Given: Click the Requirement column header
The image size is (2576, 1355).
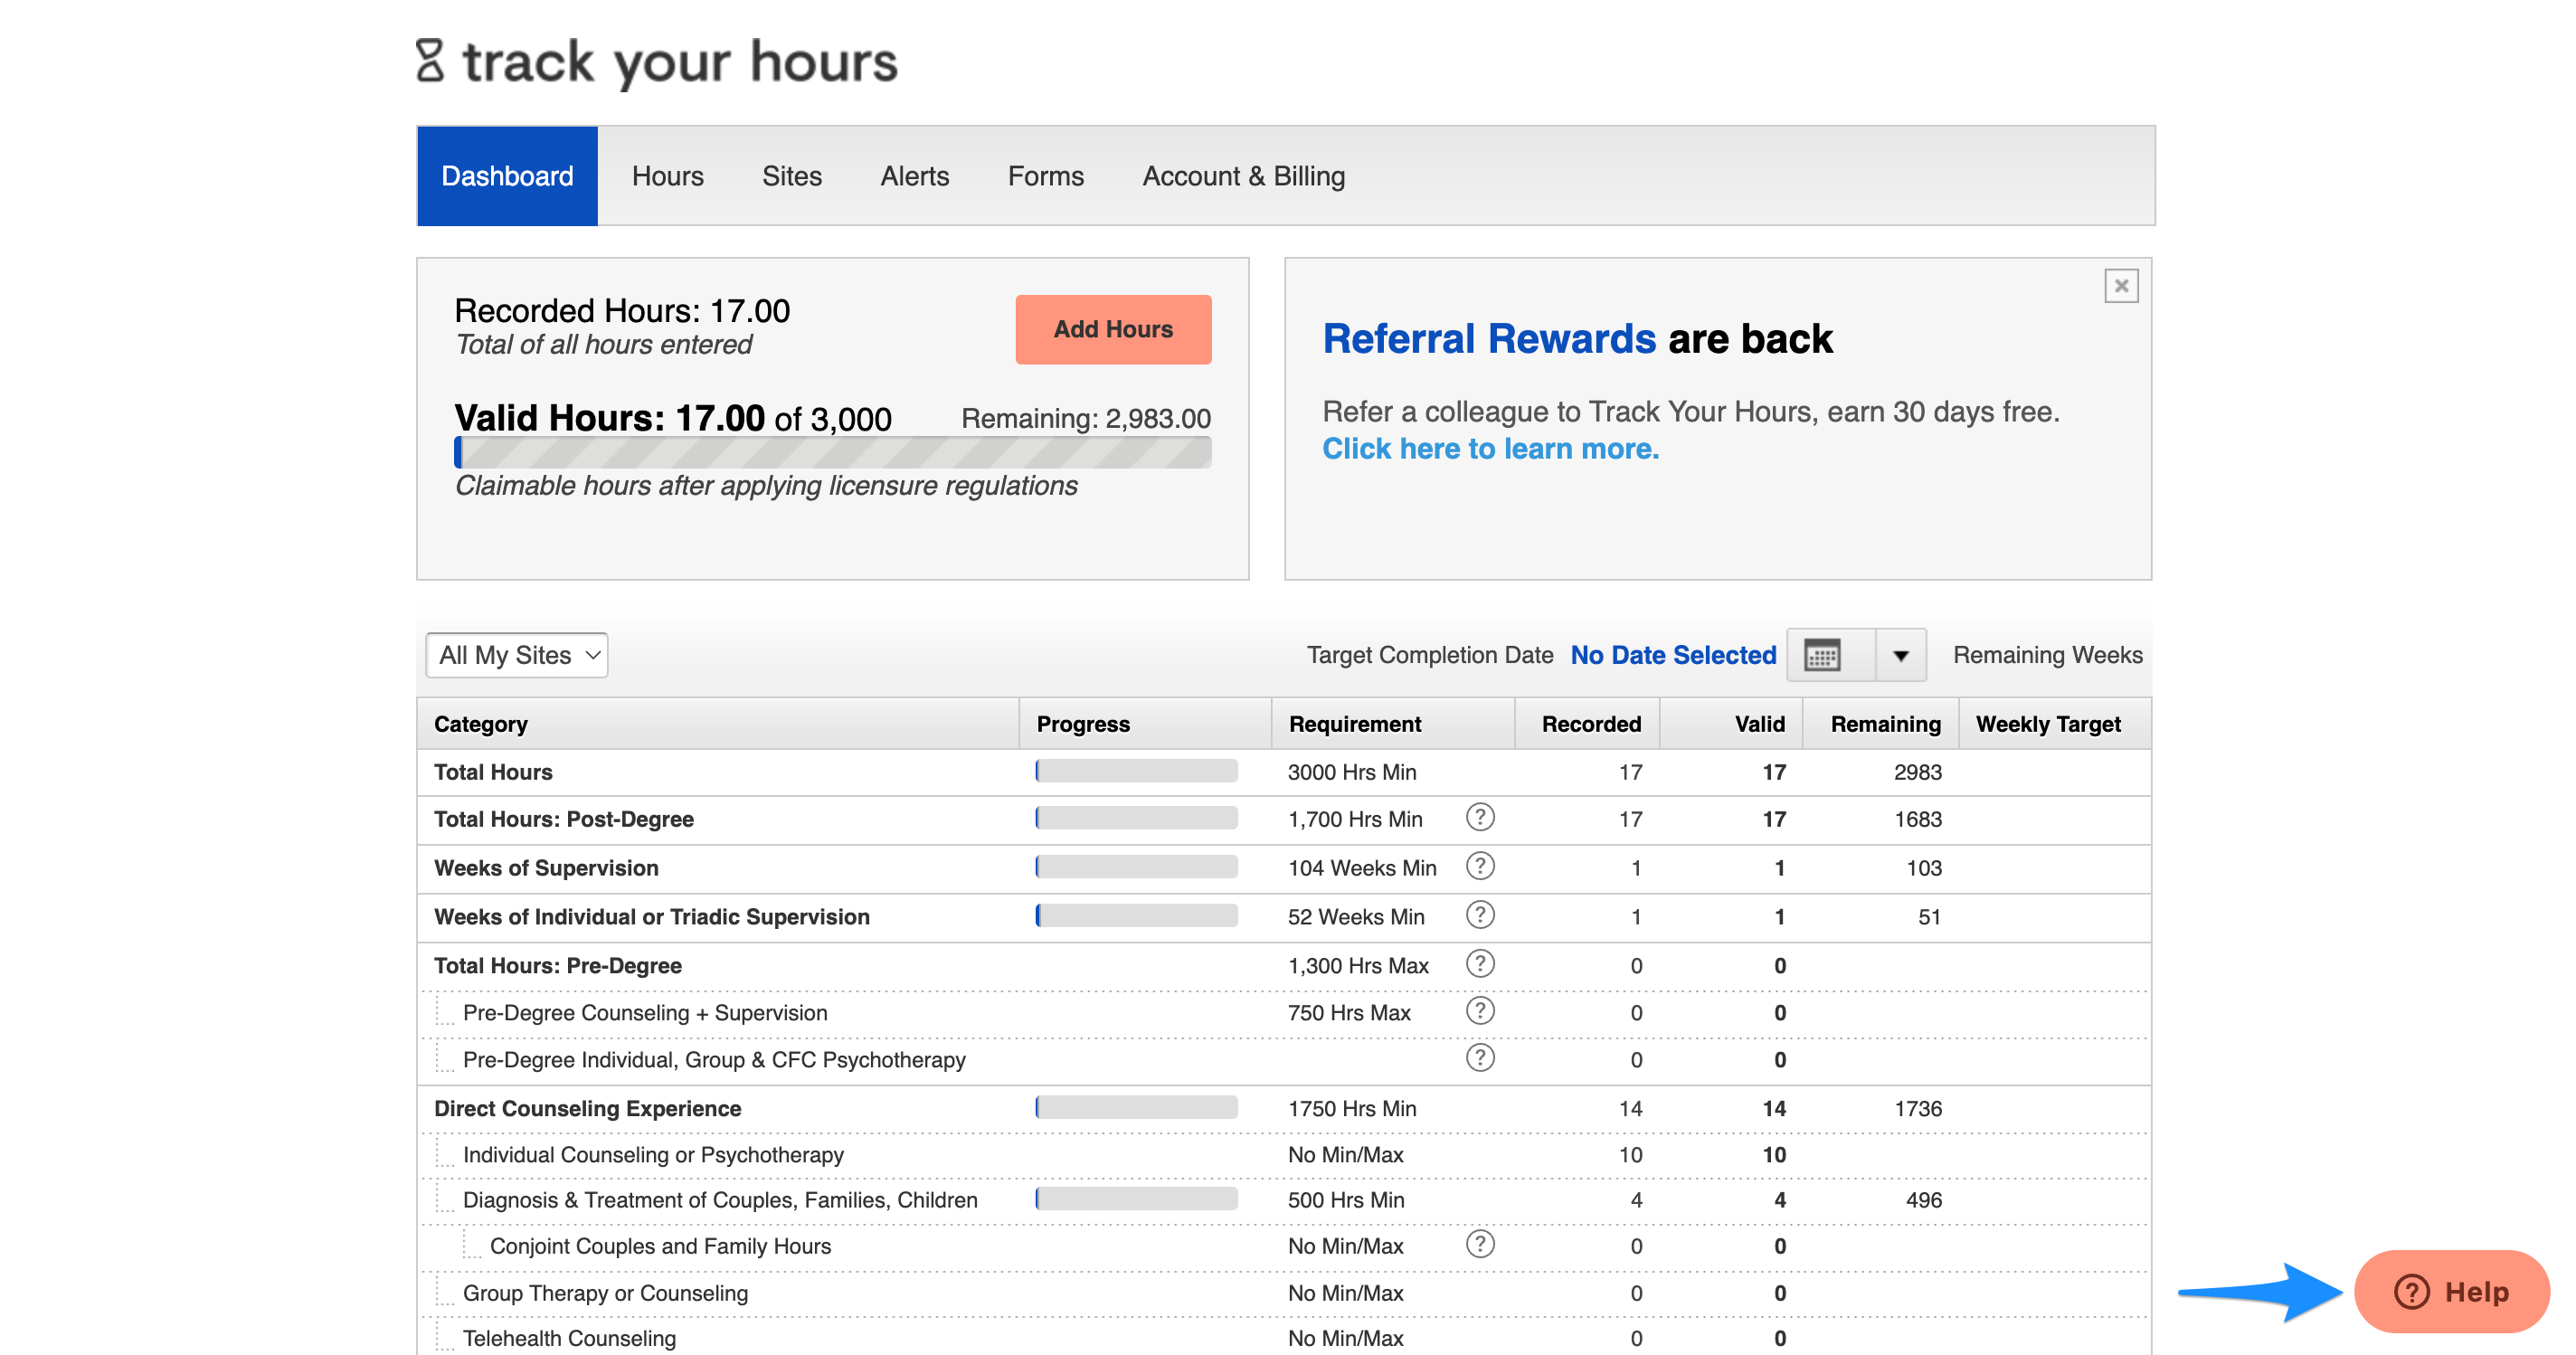Looking at the screenshot, I should [x=1393, y=724].
